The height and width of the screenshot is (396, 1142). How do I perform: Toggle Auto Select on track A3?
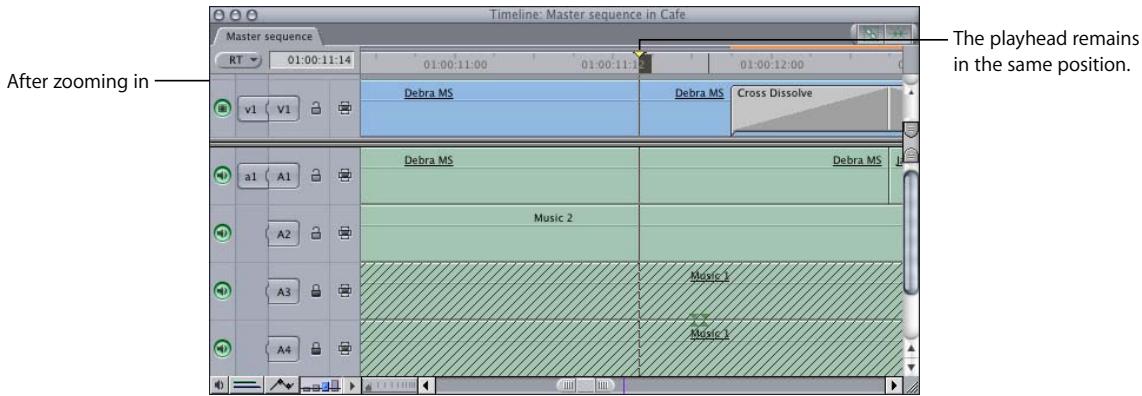[344, 291]
